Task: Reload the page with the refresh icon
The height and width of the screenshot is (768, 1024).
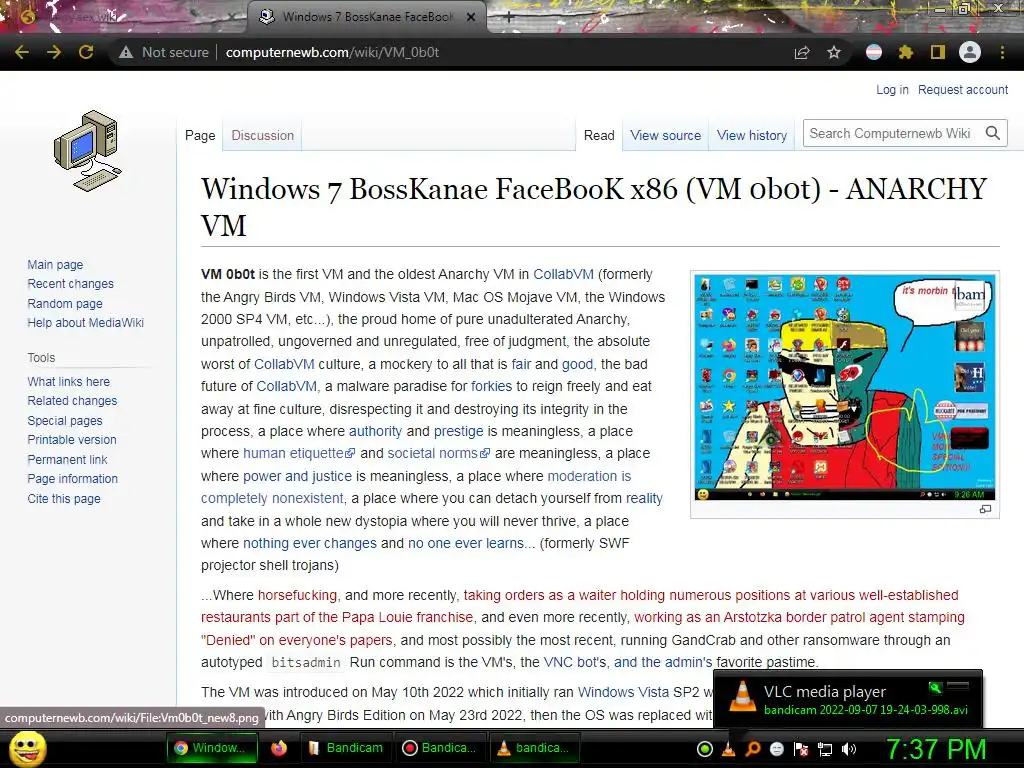Action: 86,52
